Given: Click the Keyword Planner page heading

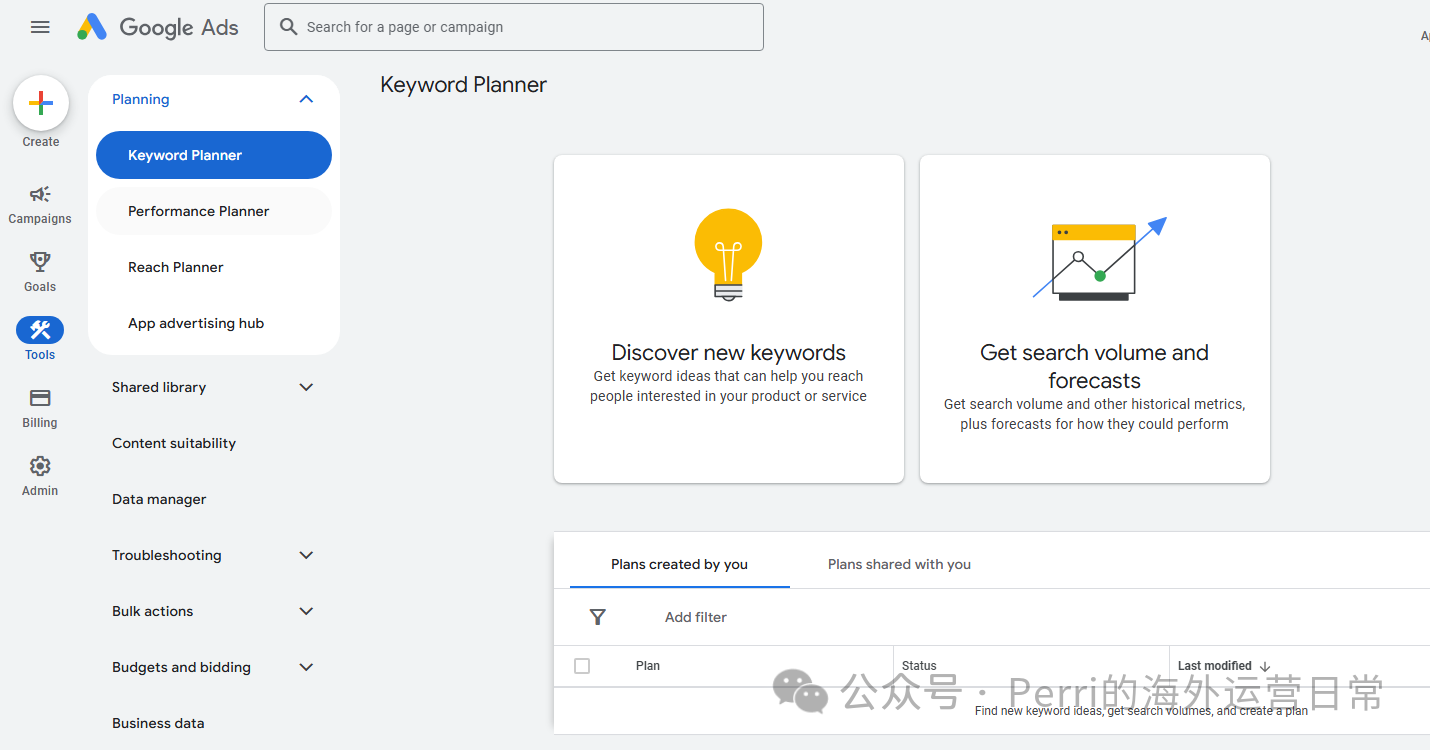Looking at the screenshot, I should 464,85.
